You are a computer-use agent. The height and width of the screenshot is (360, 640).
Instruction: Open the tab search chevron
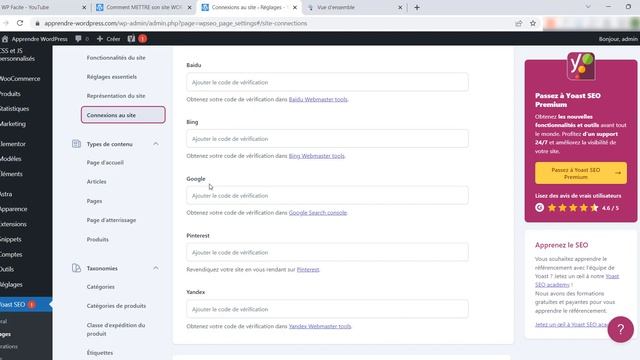[588, 7]
